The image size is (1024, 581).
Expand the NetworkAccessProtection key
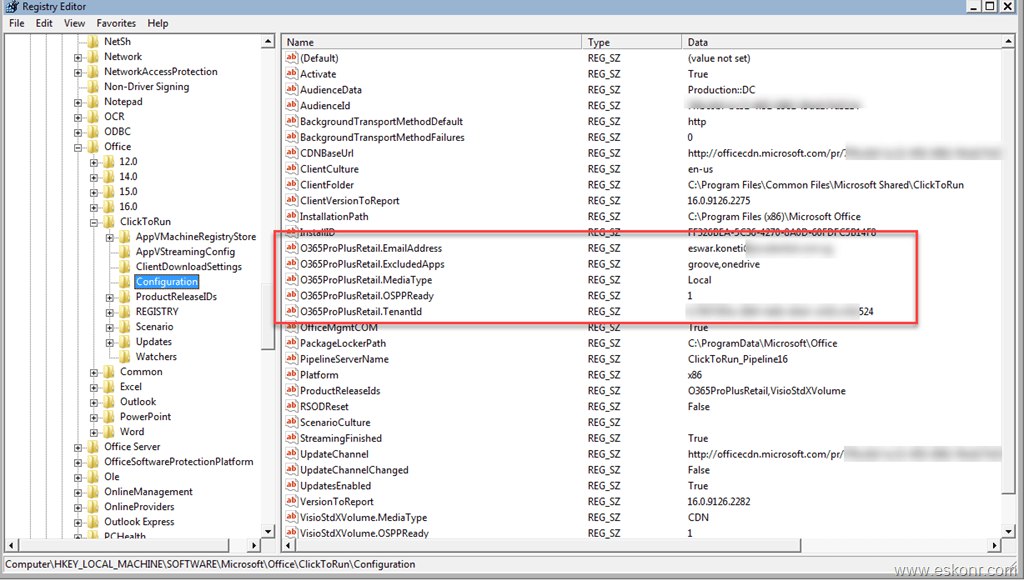click(x=78, y=72)
